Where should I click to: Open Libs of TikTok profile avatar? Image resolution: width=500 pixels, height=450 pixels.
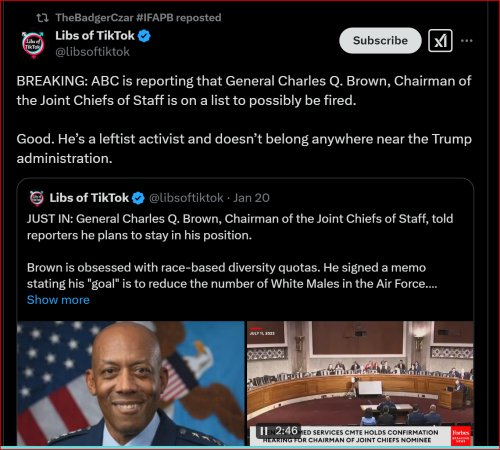tap(33, 44)
